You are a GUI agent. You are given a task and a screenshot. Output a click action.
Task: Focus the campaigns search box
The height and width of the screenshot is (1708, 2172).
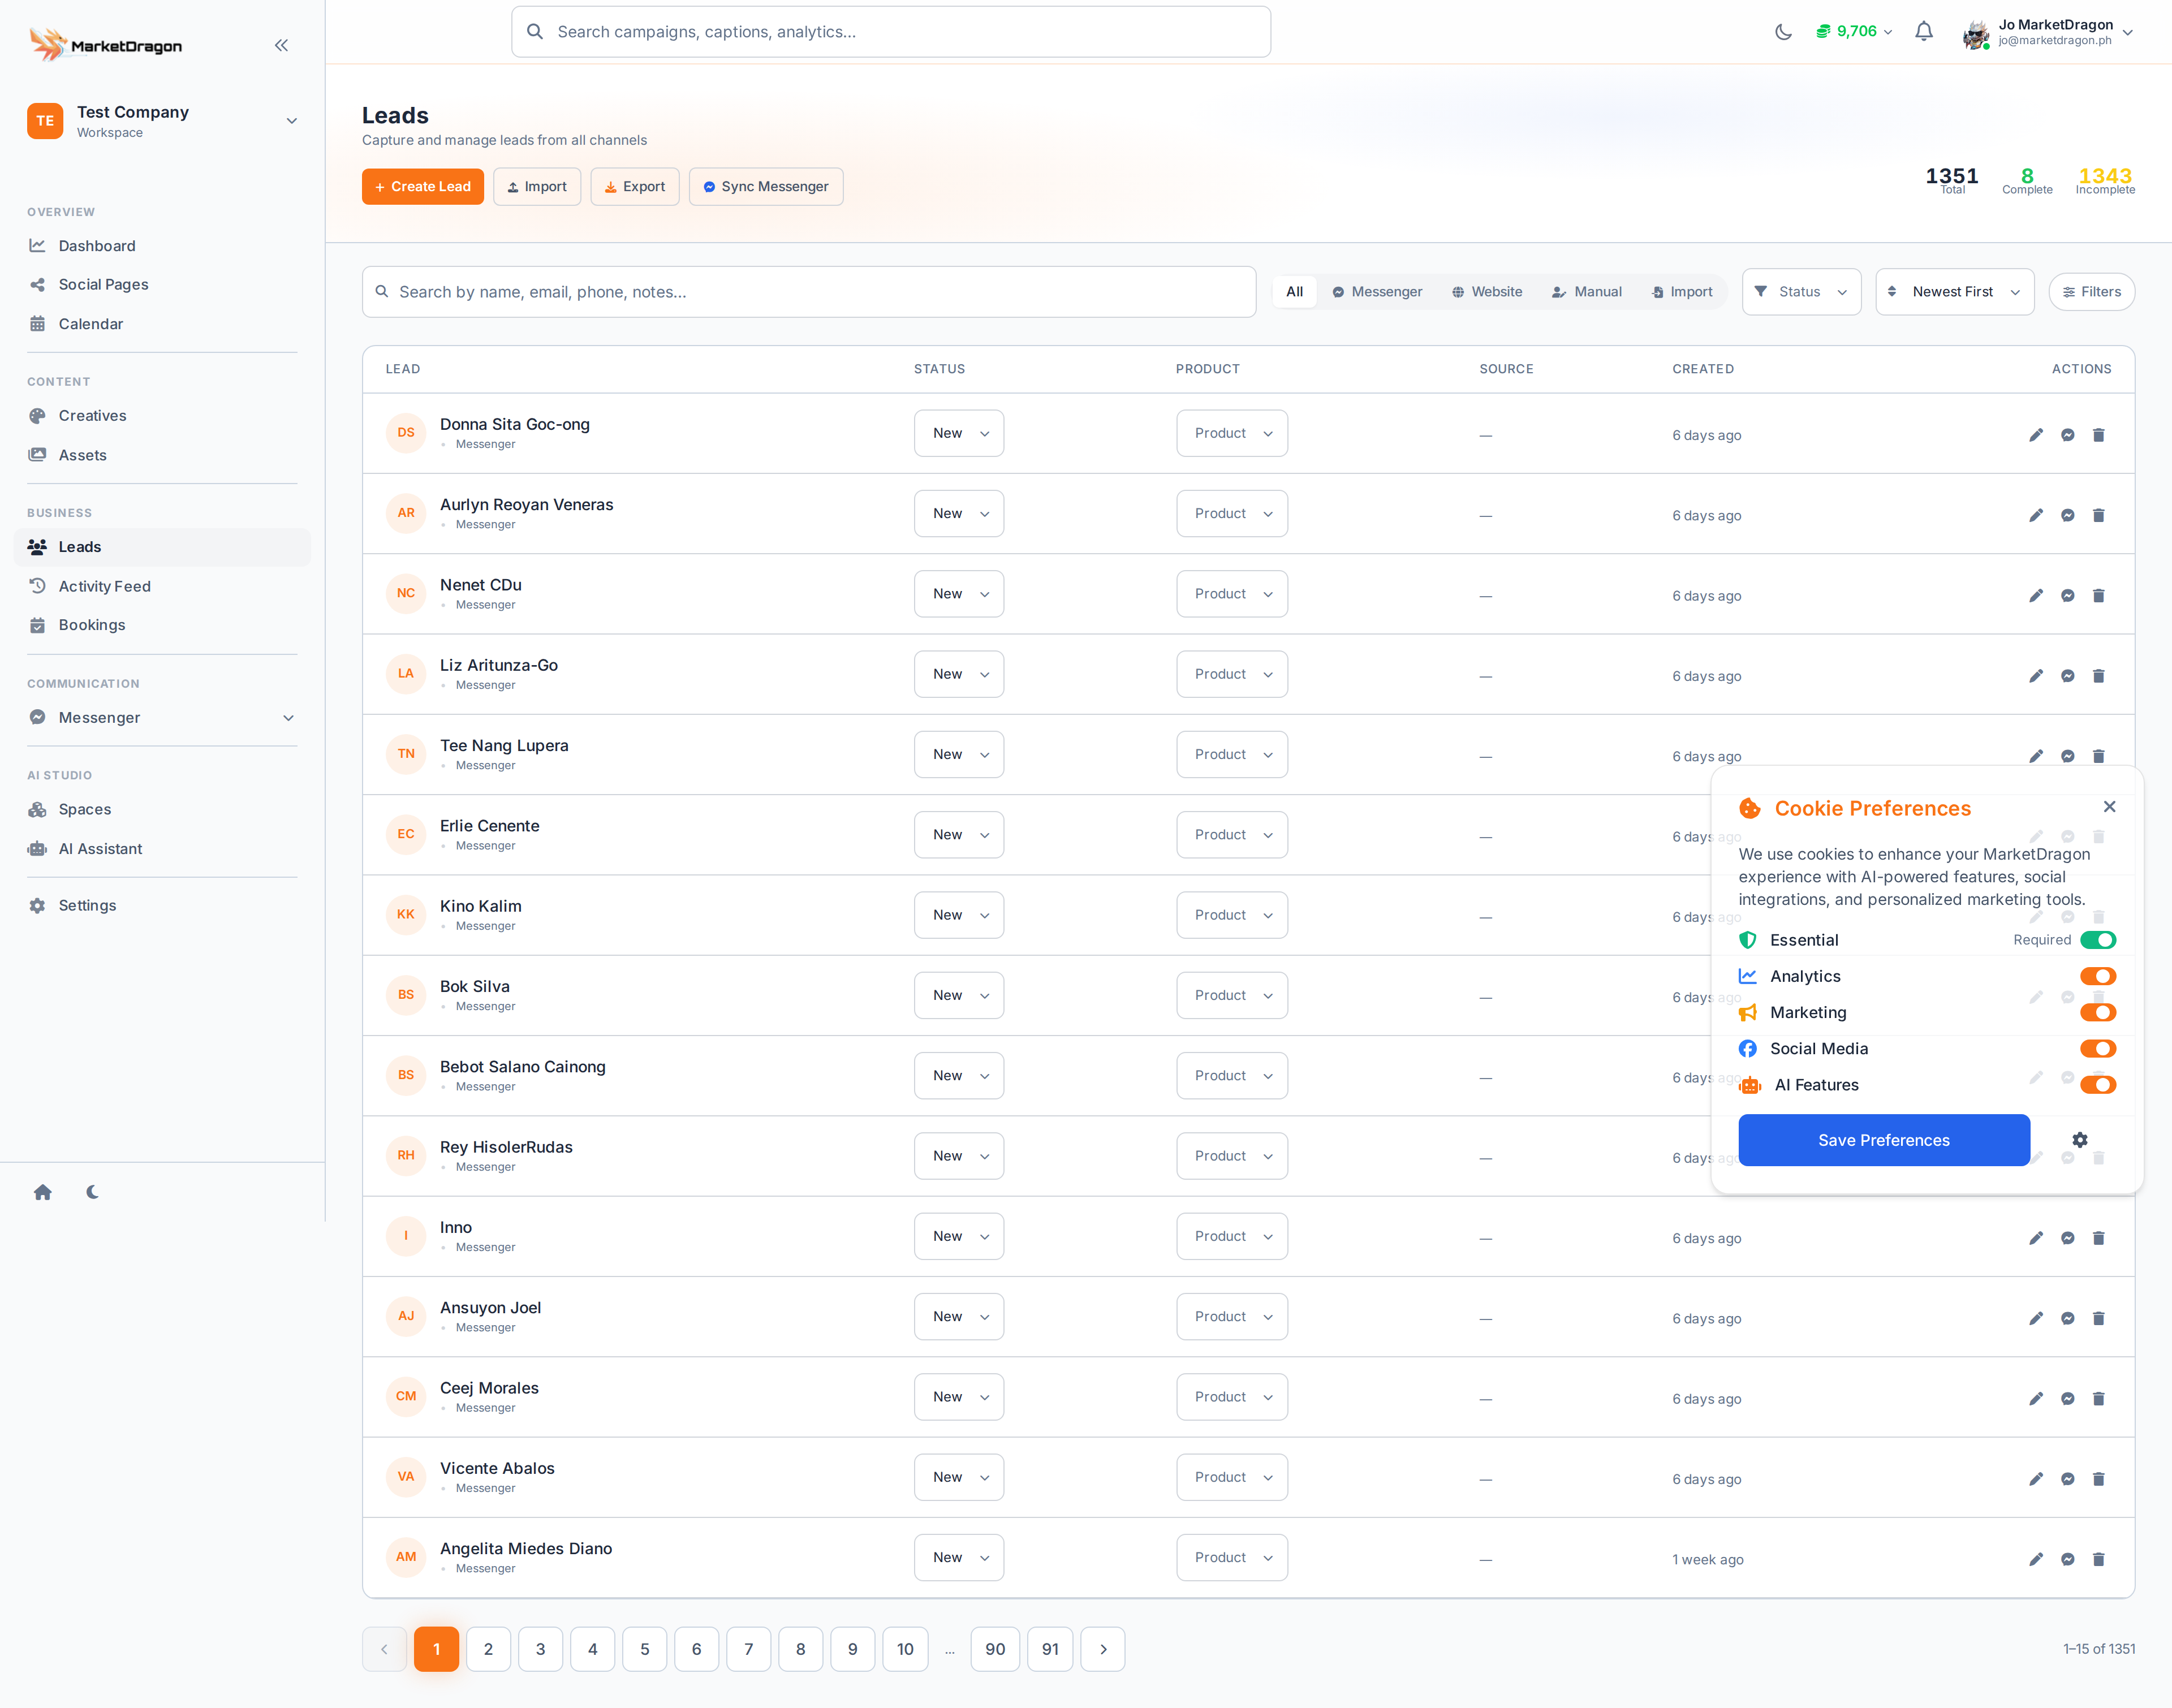click(891, 32)
